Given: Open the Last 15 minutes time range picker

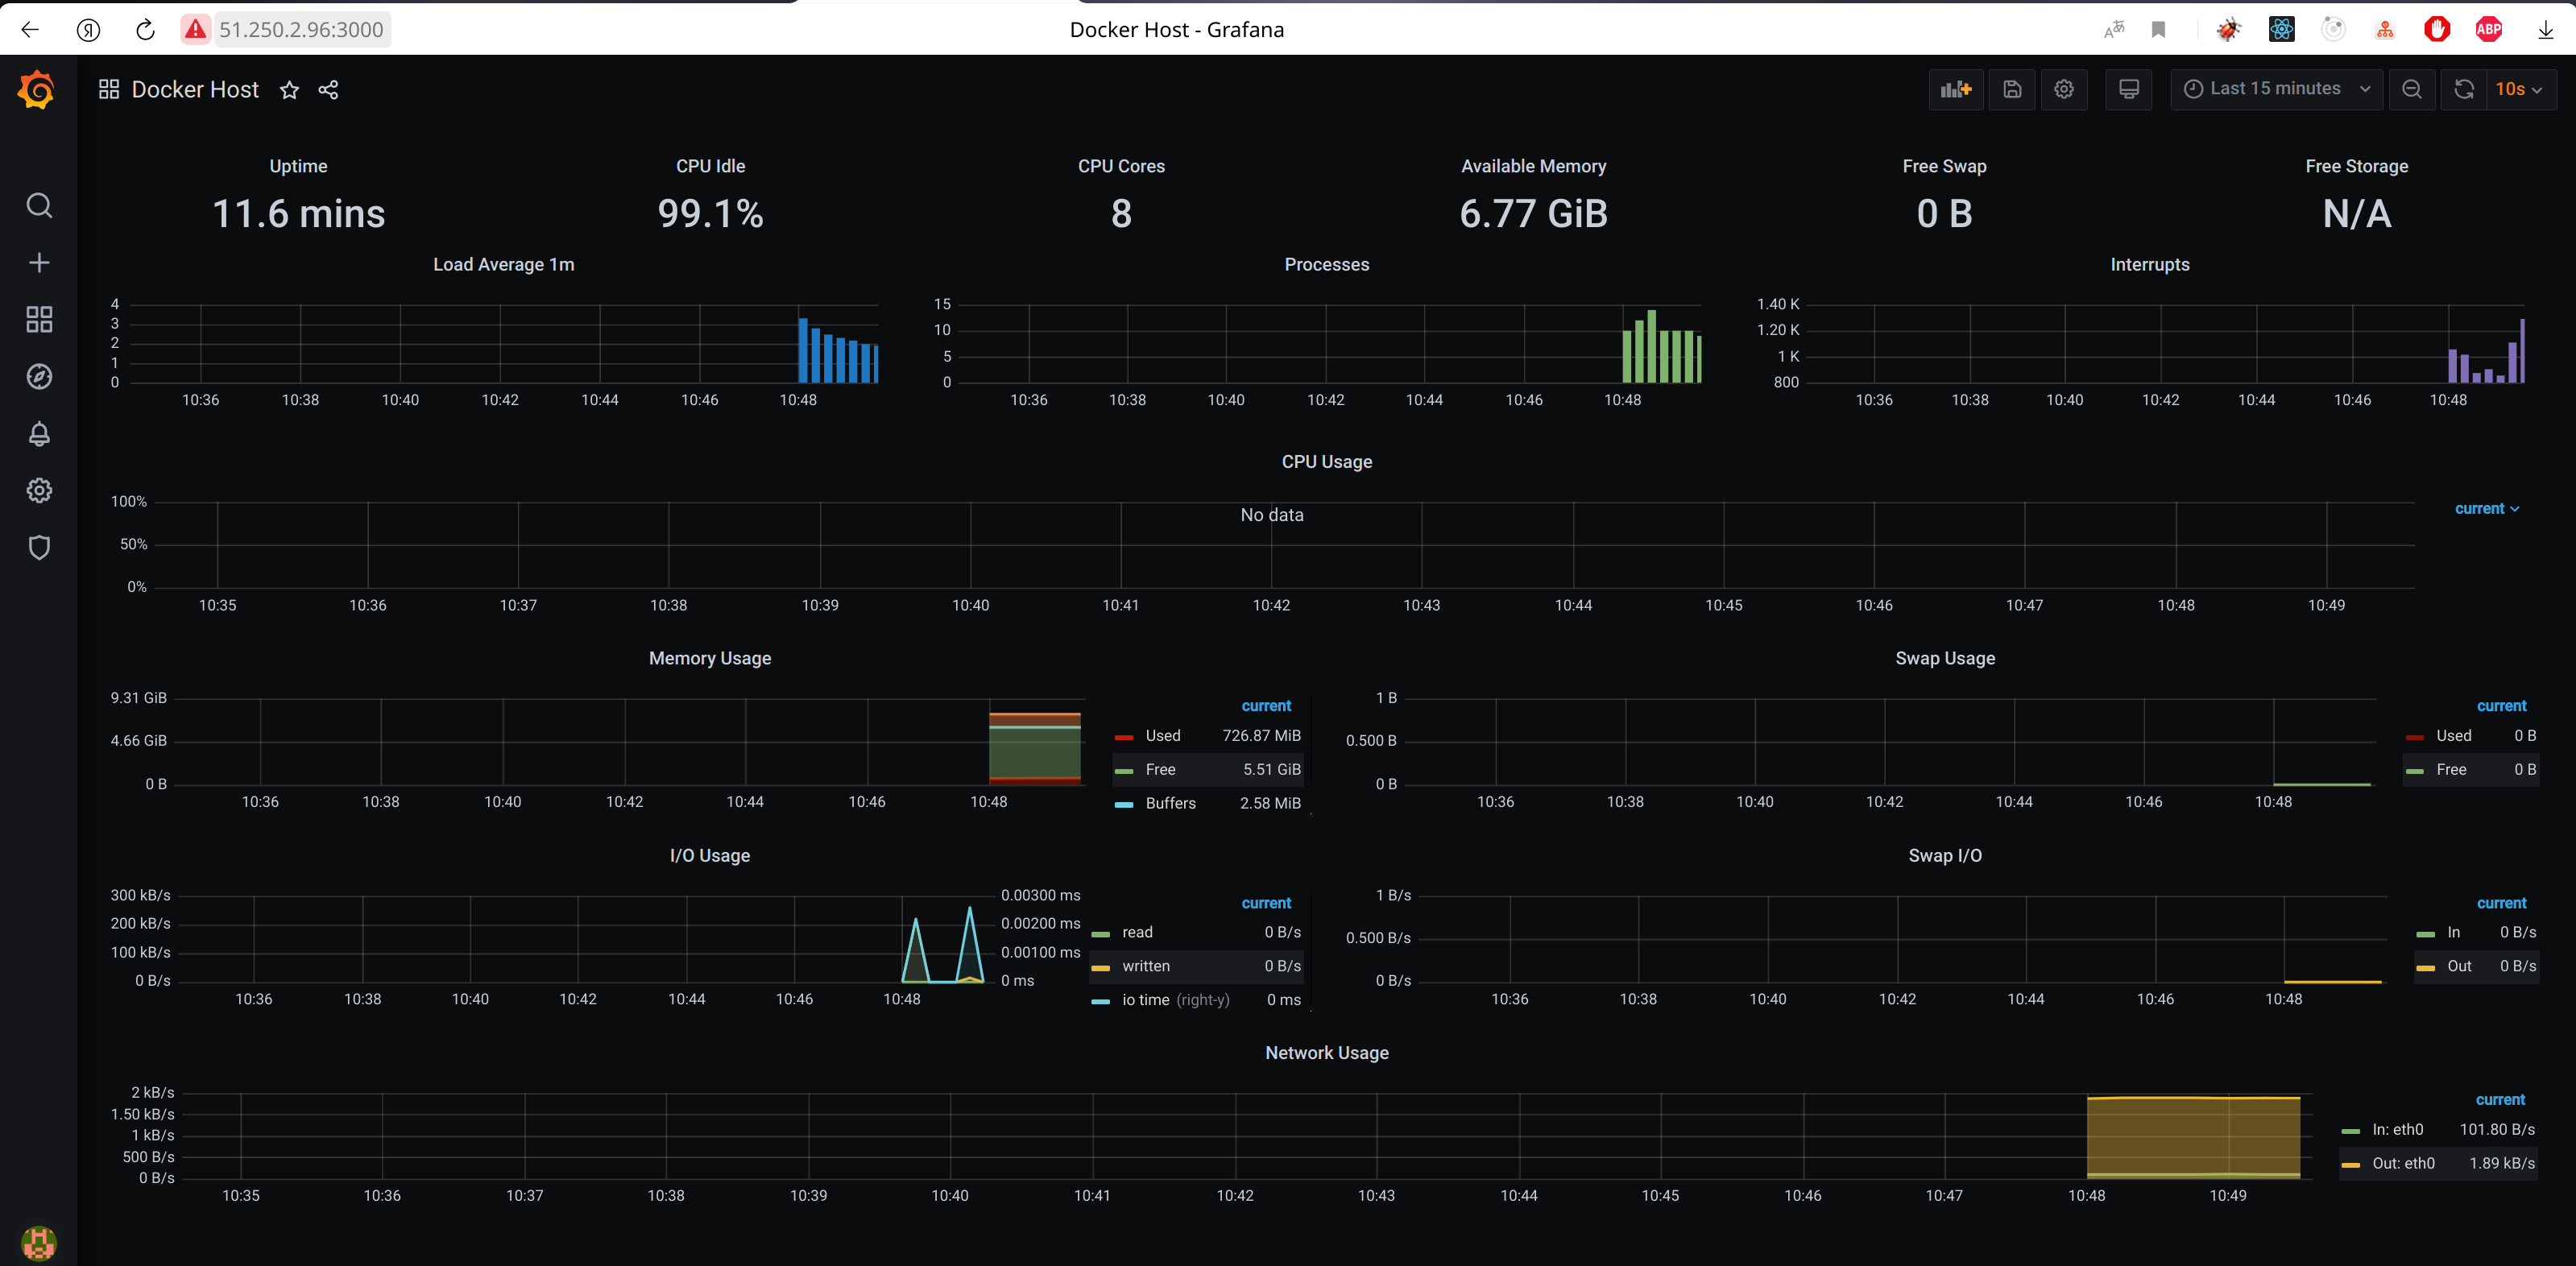Looking at the screenshot, I should [x=2276, y=89].
